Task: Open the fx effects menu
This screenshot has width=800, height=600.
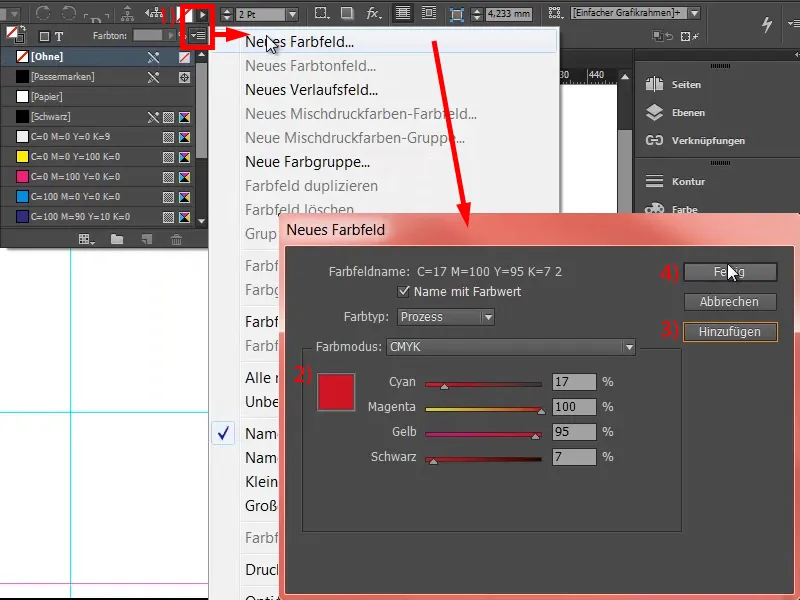Action: (374, 13)
